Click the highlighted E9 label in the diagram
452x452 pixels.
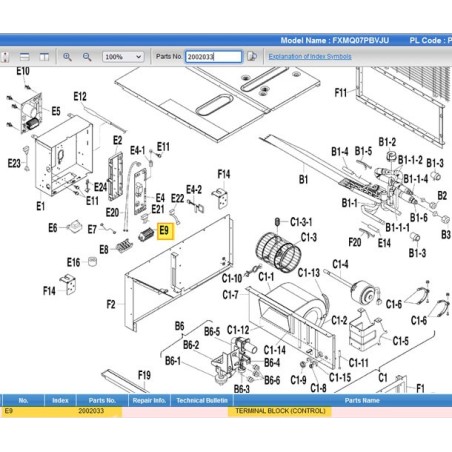click(165, 231)
